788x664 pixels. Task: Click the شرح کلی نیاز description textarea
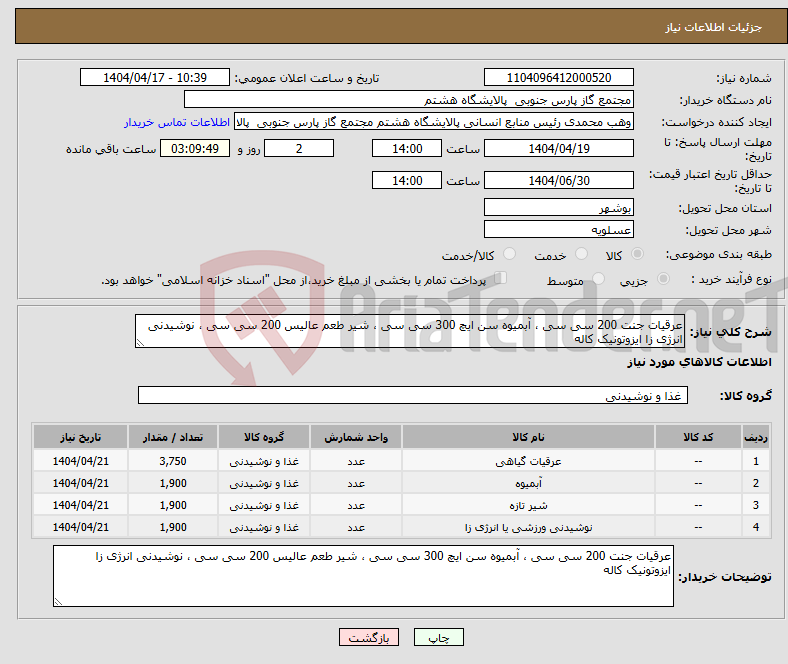(410, 331)
